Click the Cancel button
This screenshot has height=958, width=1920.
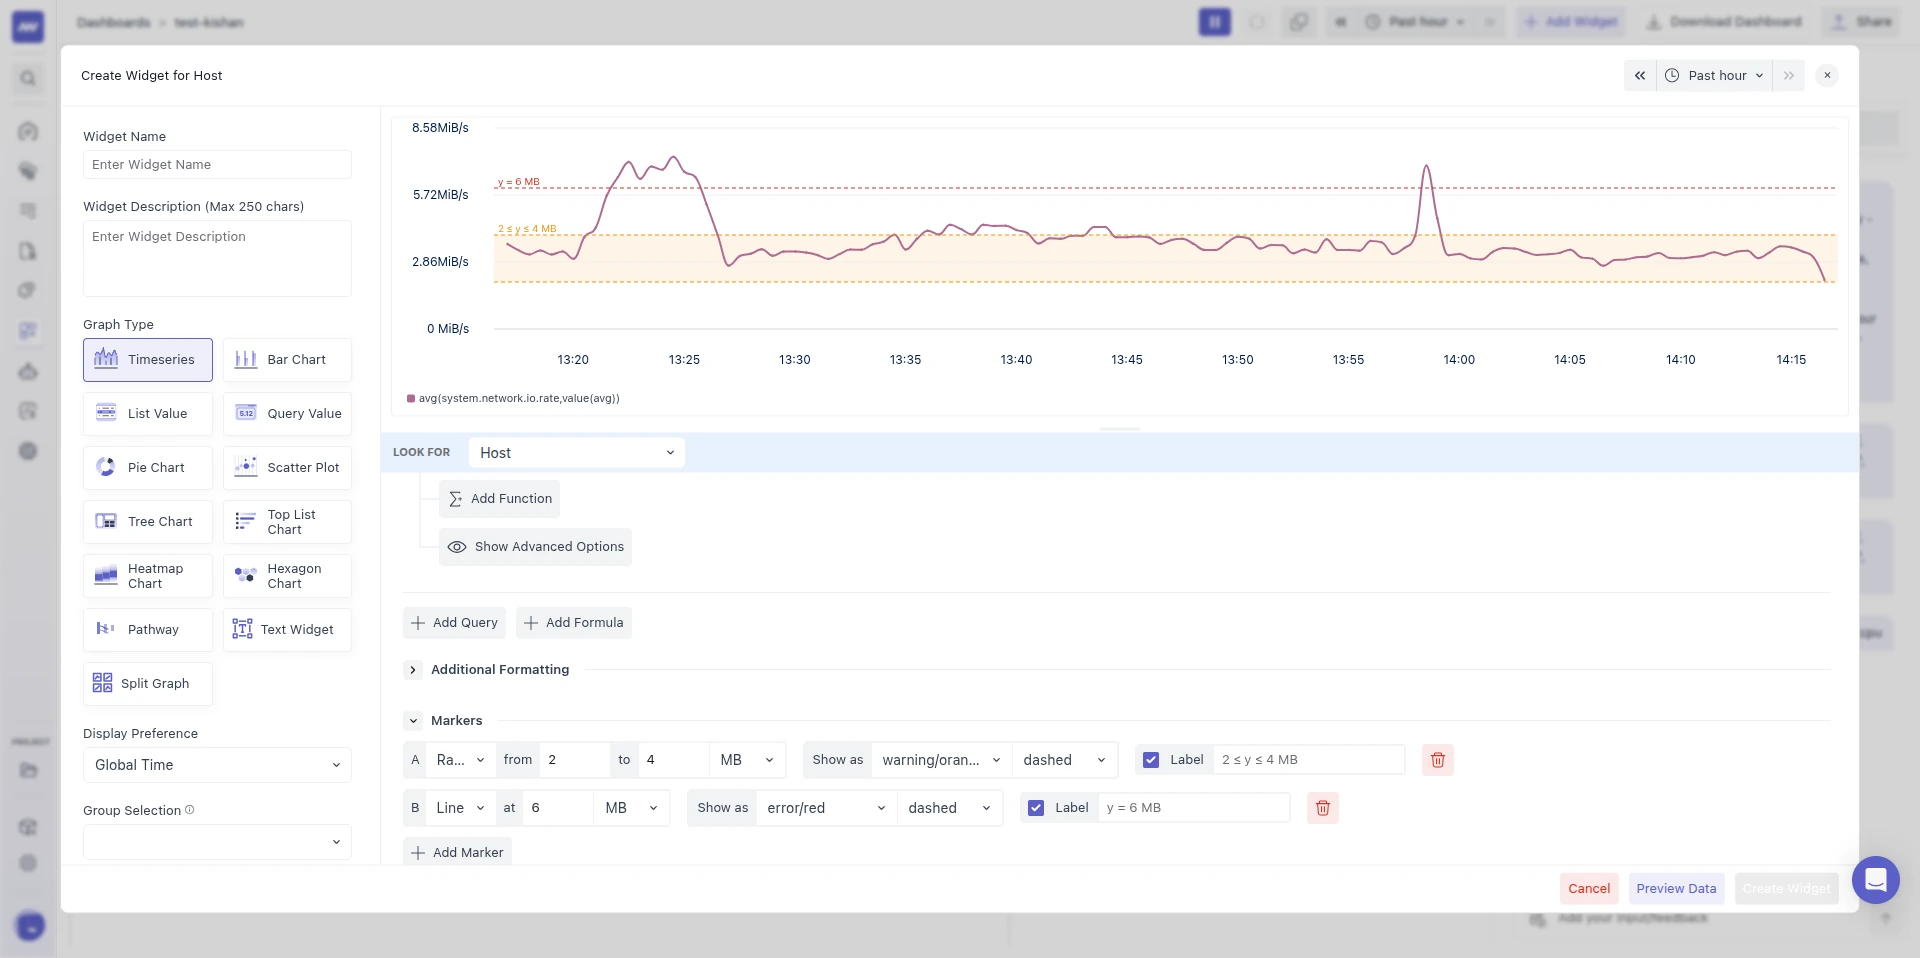pos(1589,889)
